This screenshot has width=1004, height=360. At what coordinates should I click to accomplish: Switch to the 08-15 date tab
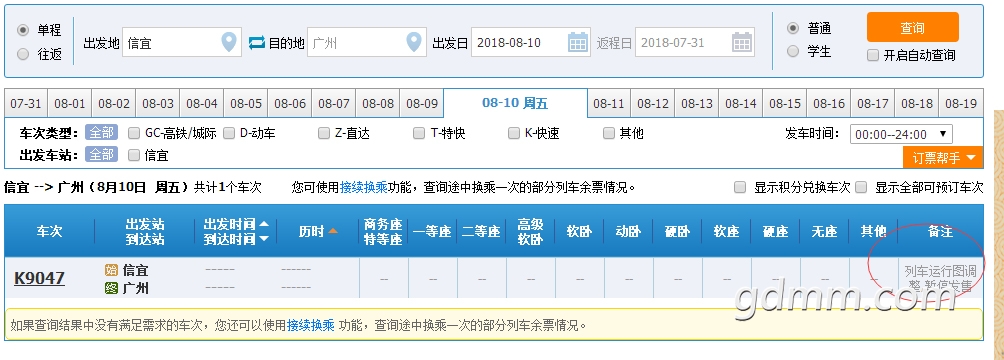[x=785, y=103]
